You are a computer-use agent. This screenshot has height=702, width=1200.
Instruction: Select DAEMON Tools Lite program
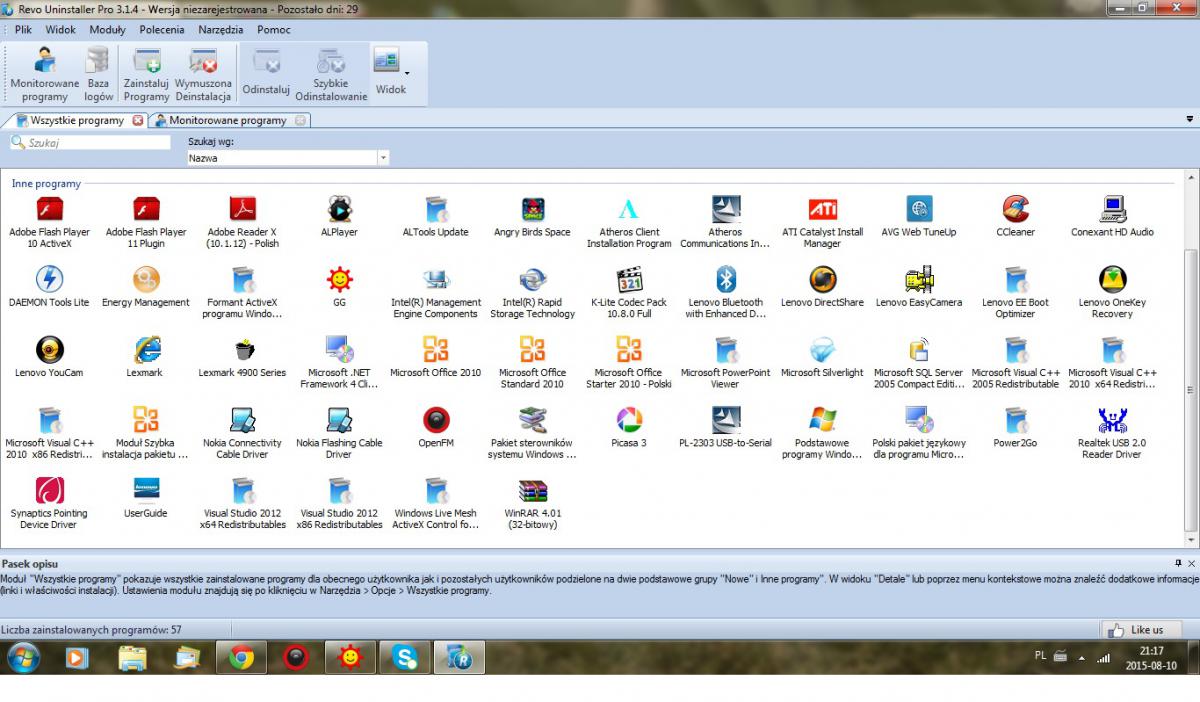49,287
